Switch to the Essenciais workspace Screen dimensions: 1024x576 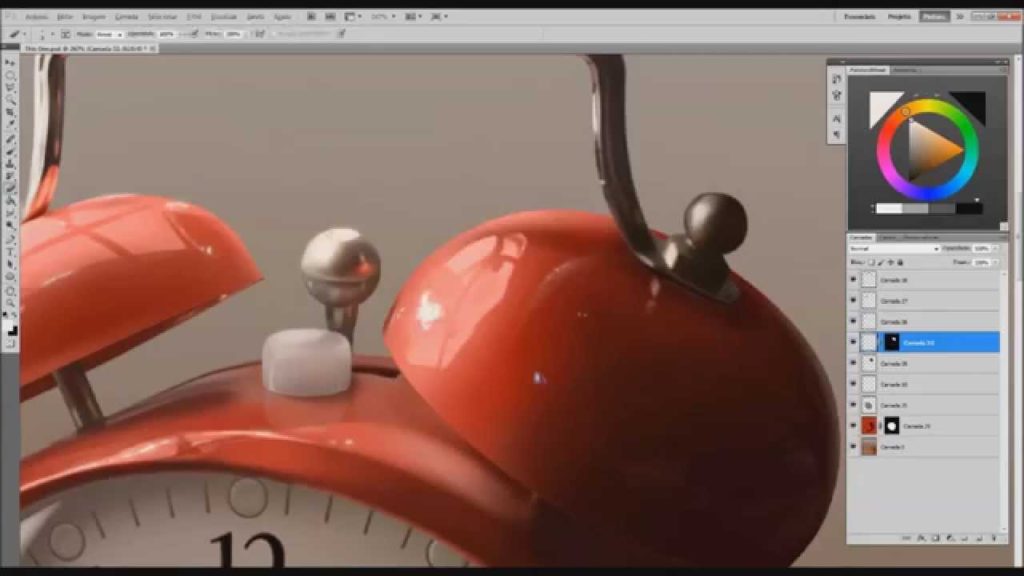pyautogui.click(x=860, y=17)
